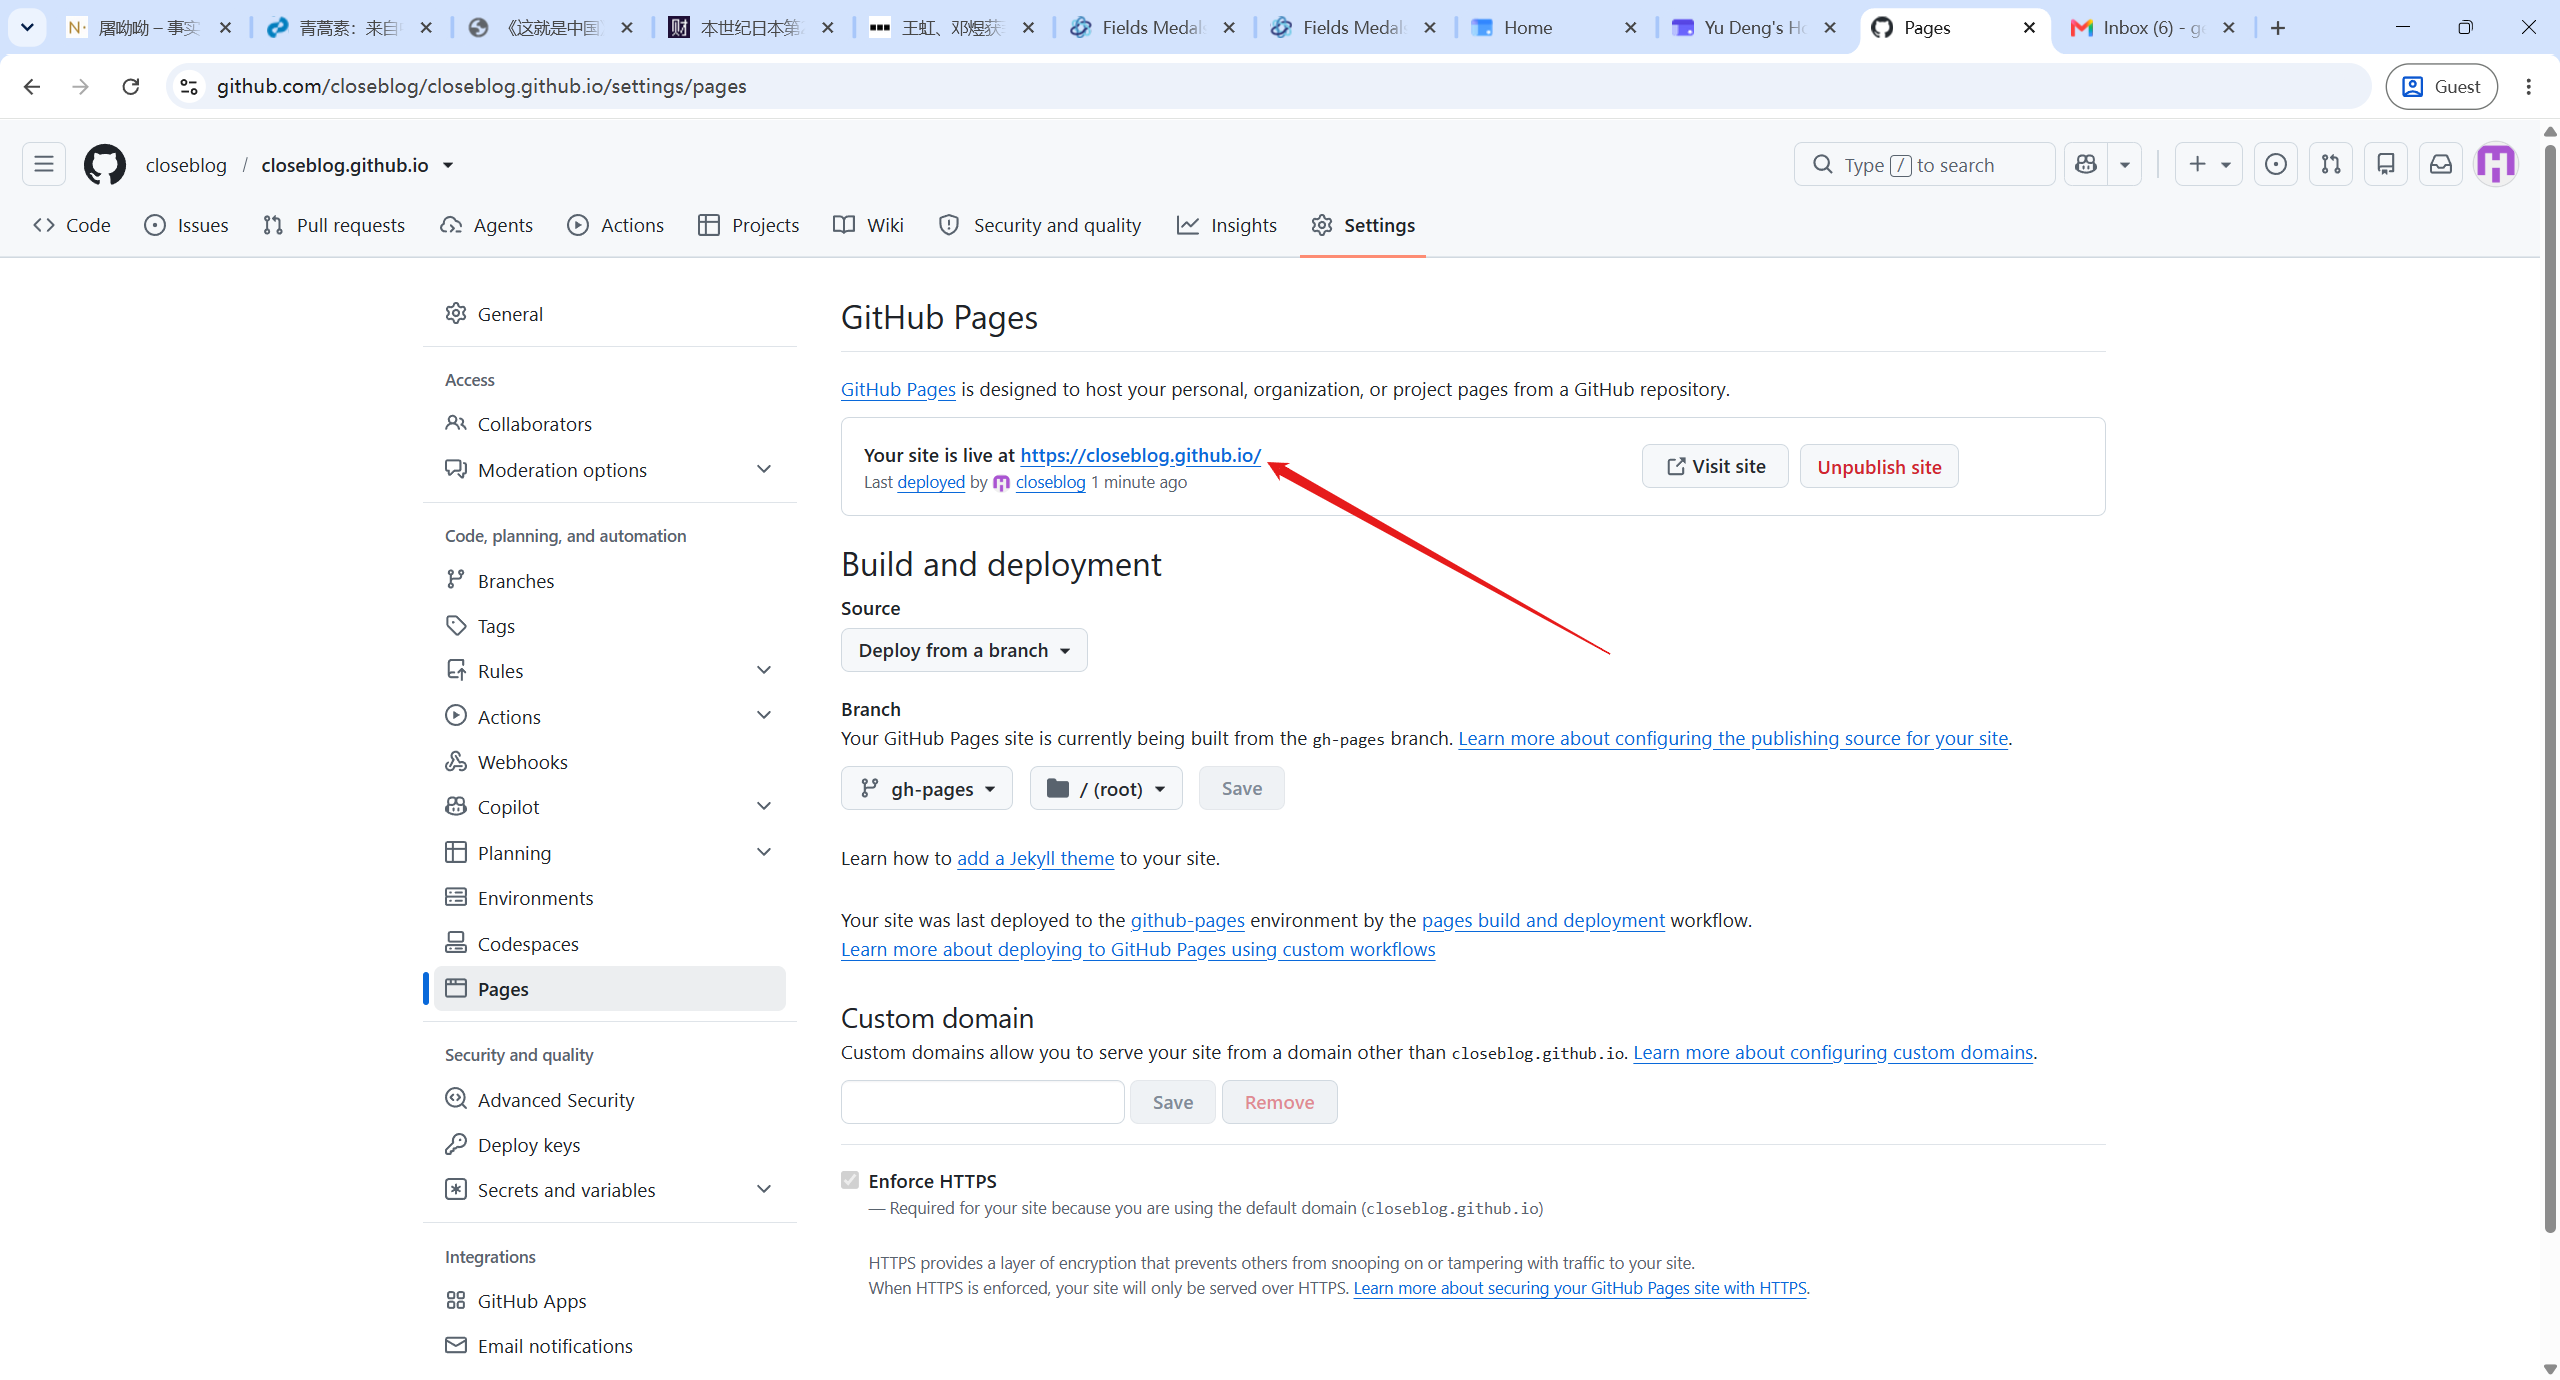Switch to the Issues tab
This screenshot has width=2560, height=1380.
pyautogui.click(x=187, y=225)
